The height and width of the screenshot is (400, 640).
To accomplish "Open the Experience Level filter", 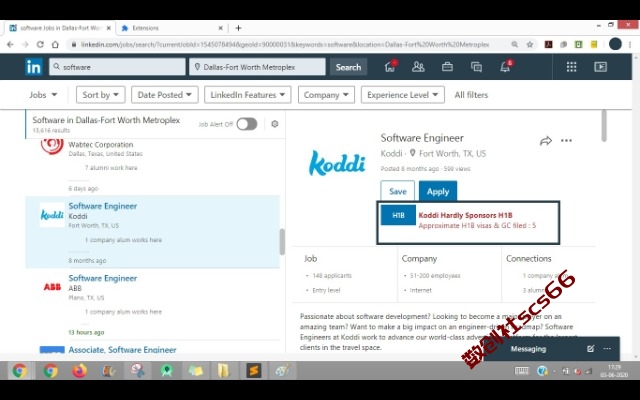I will pyautogui.click(x=402, y=95).
